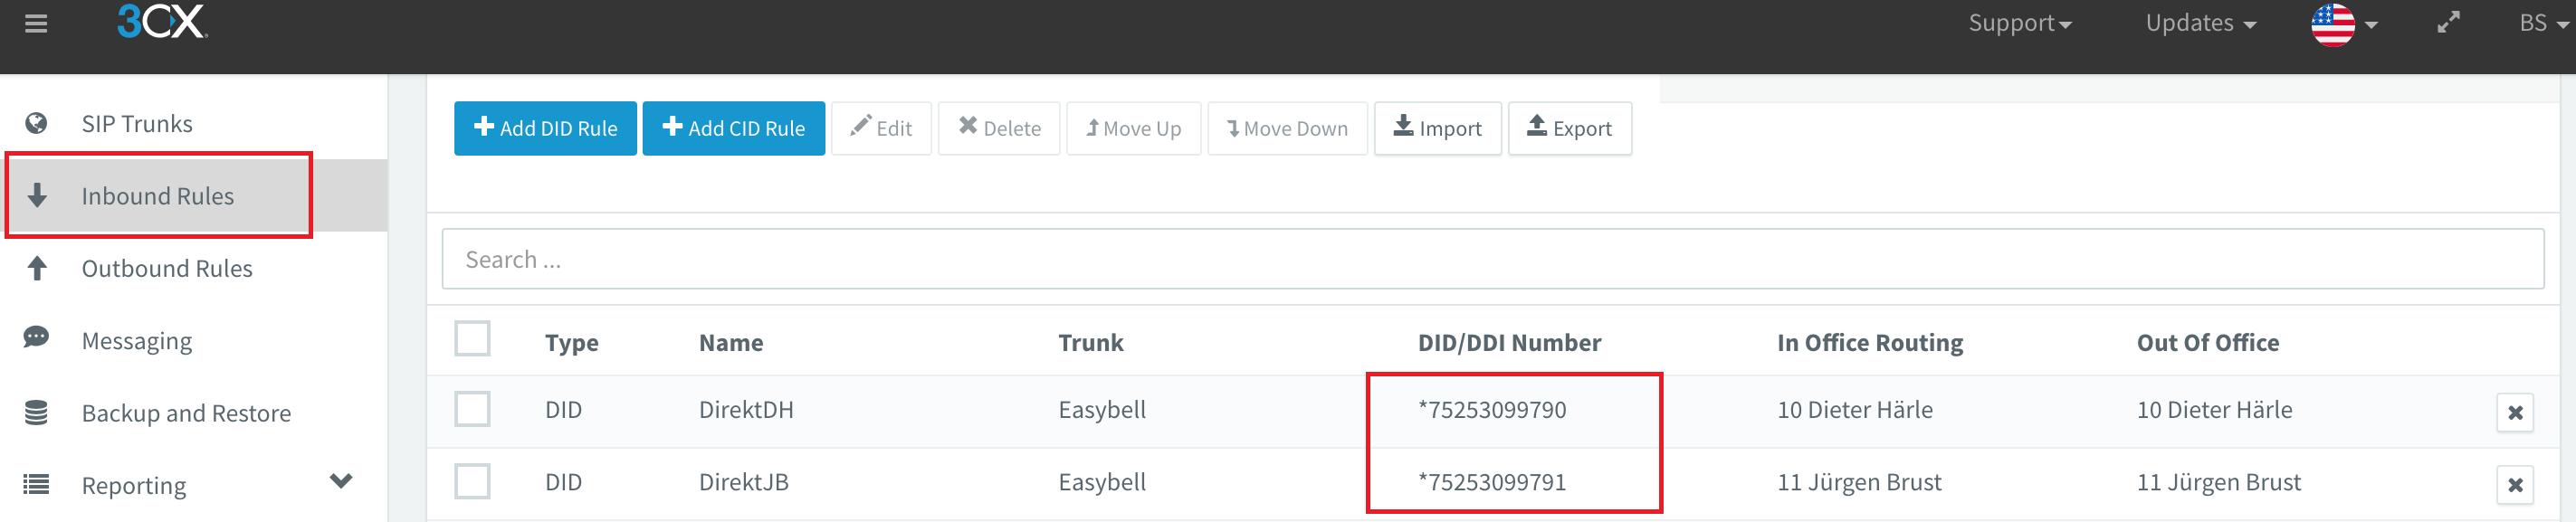
Task: Click the Export button
Action: pos(1569,128)
